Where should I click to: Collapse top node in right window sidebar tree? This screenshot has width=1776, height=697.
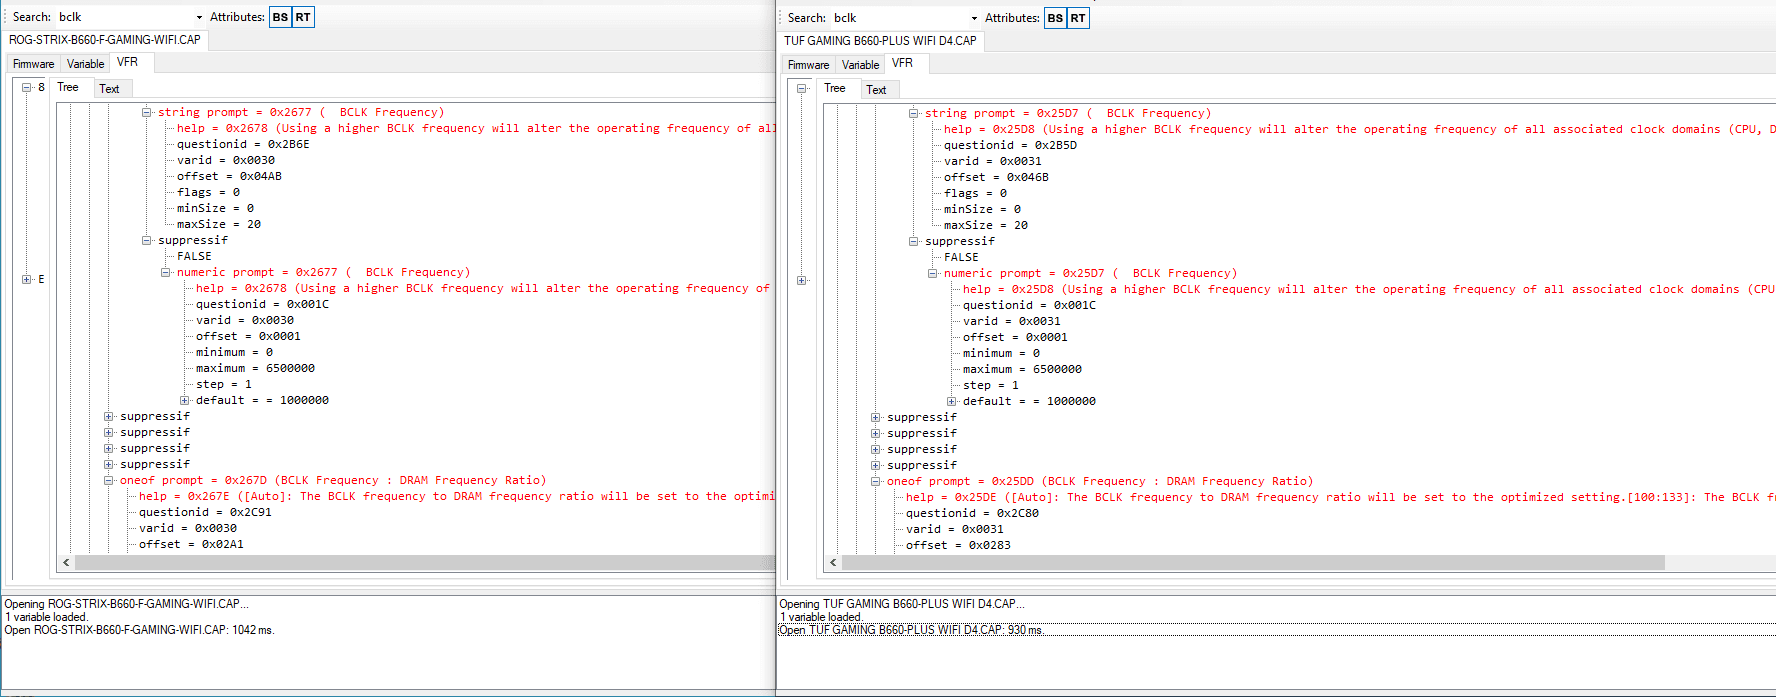coord(802,88)
